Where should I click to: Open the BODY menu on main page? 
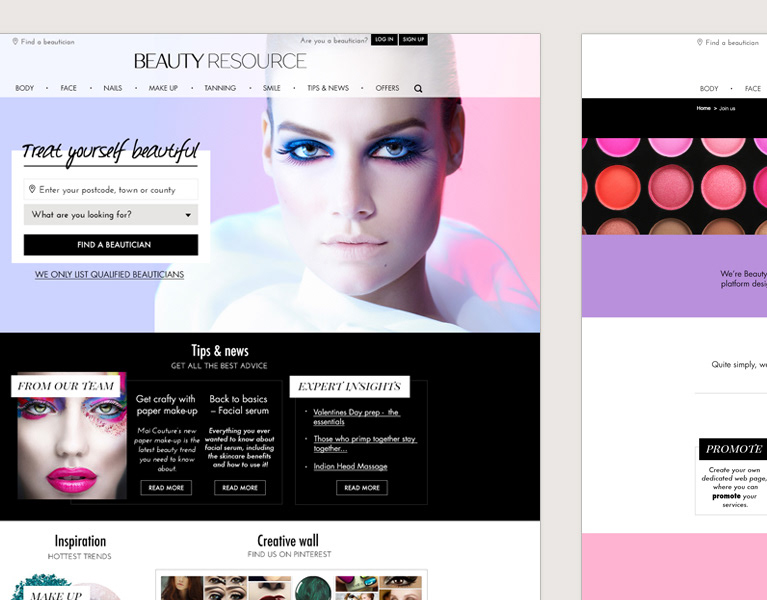tap(24, 88)
